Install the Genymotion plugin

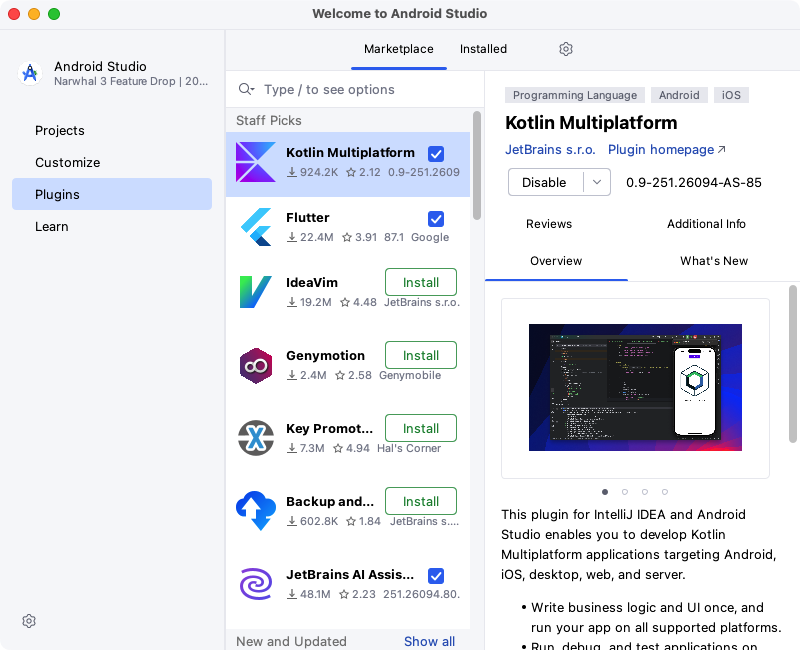click(420, 355)
